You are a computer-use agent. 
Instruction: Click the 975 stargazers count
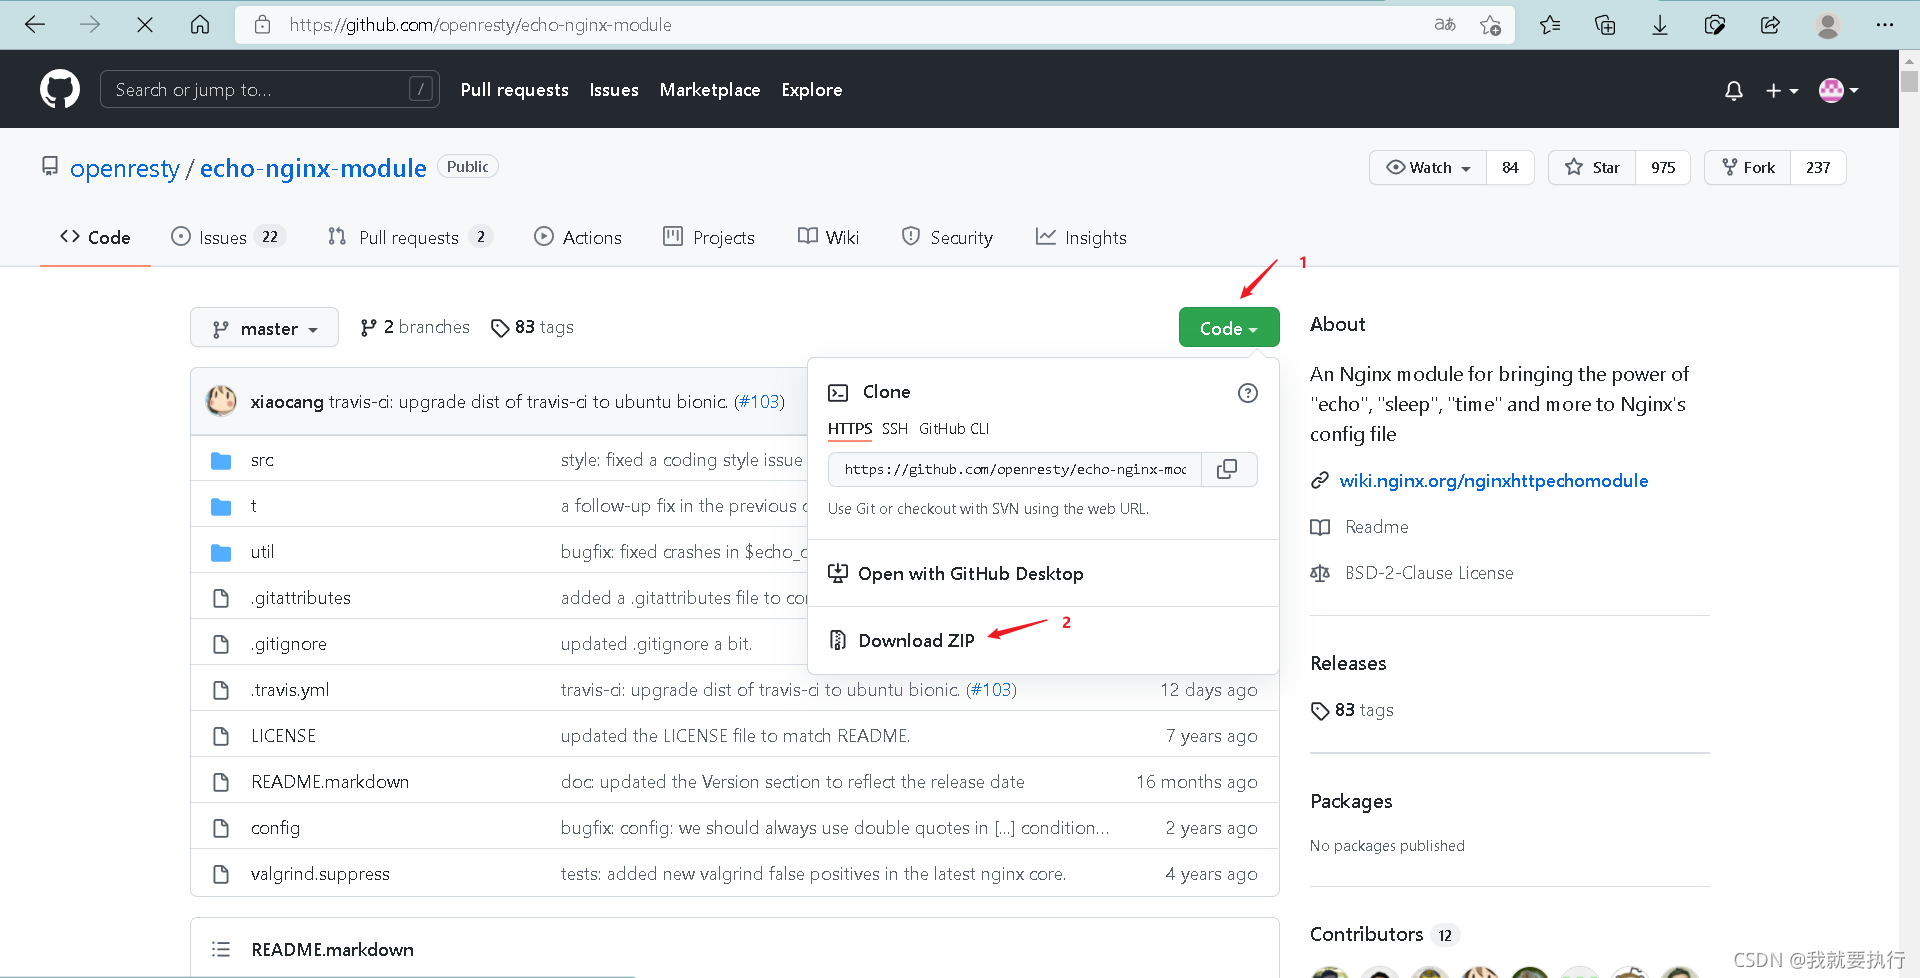pos(1663,168)
